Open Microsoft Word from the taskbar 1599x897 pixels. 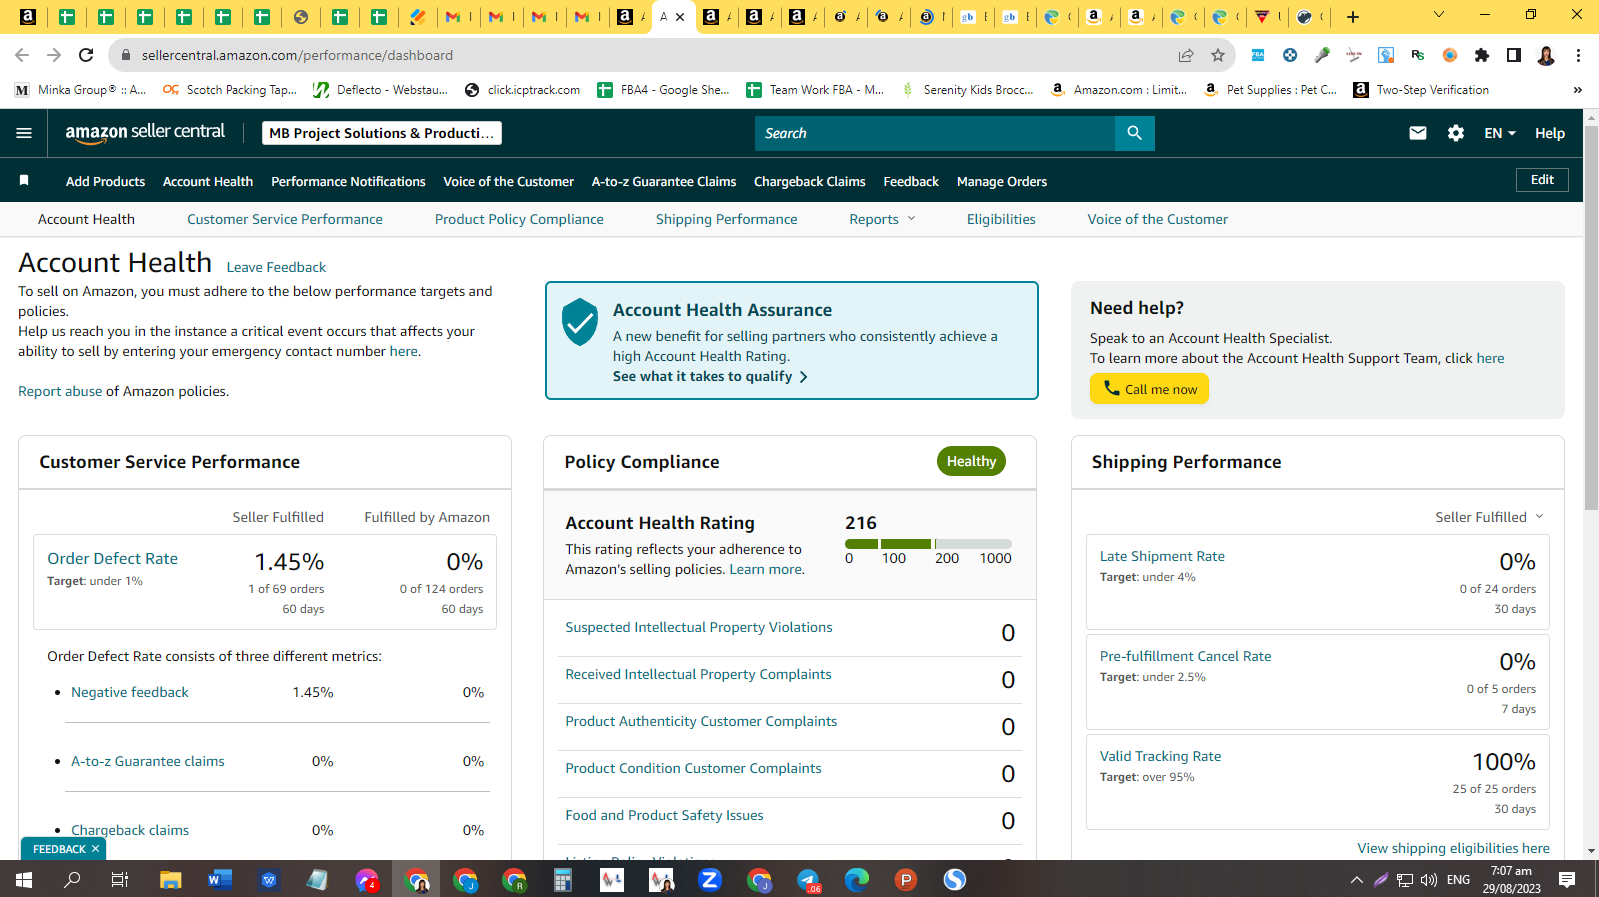tap(220, 880)
